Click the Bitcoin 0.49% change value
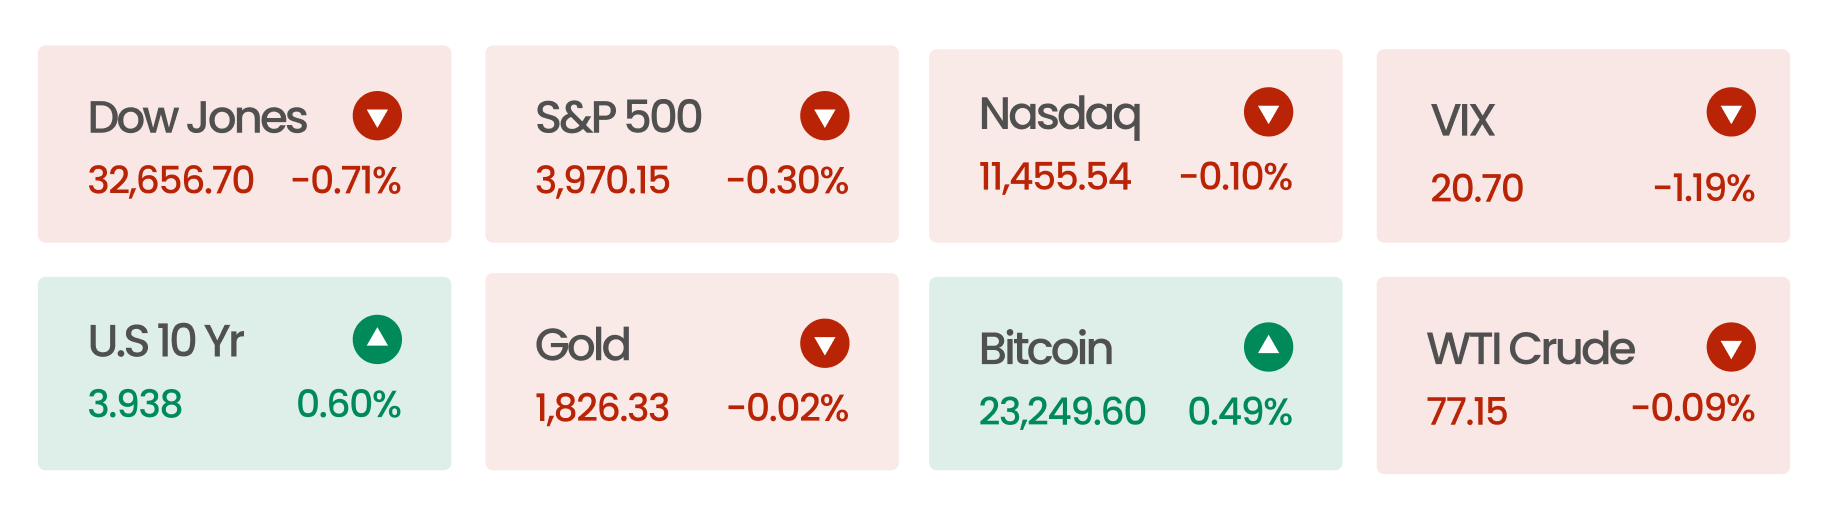The width and height of the screenshot is (1826, 513). [x=1240, y=412]
